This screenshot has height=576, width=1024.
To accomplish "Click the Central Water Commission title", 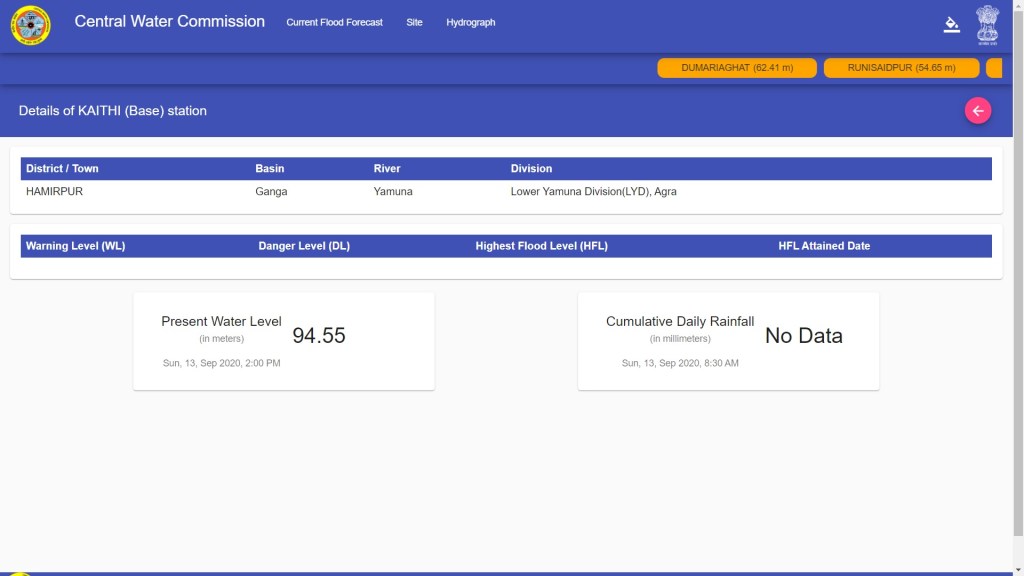I will click(x=169, y=21).
